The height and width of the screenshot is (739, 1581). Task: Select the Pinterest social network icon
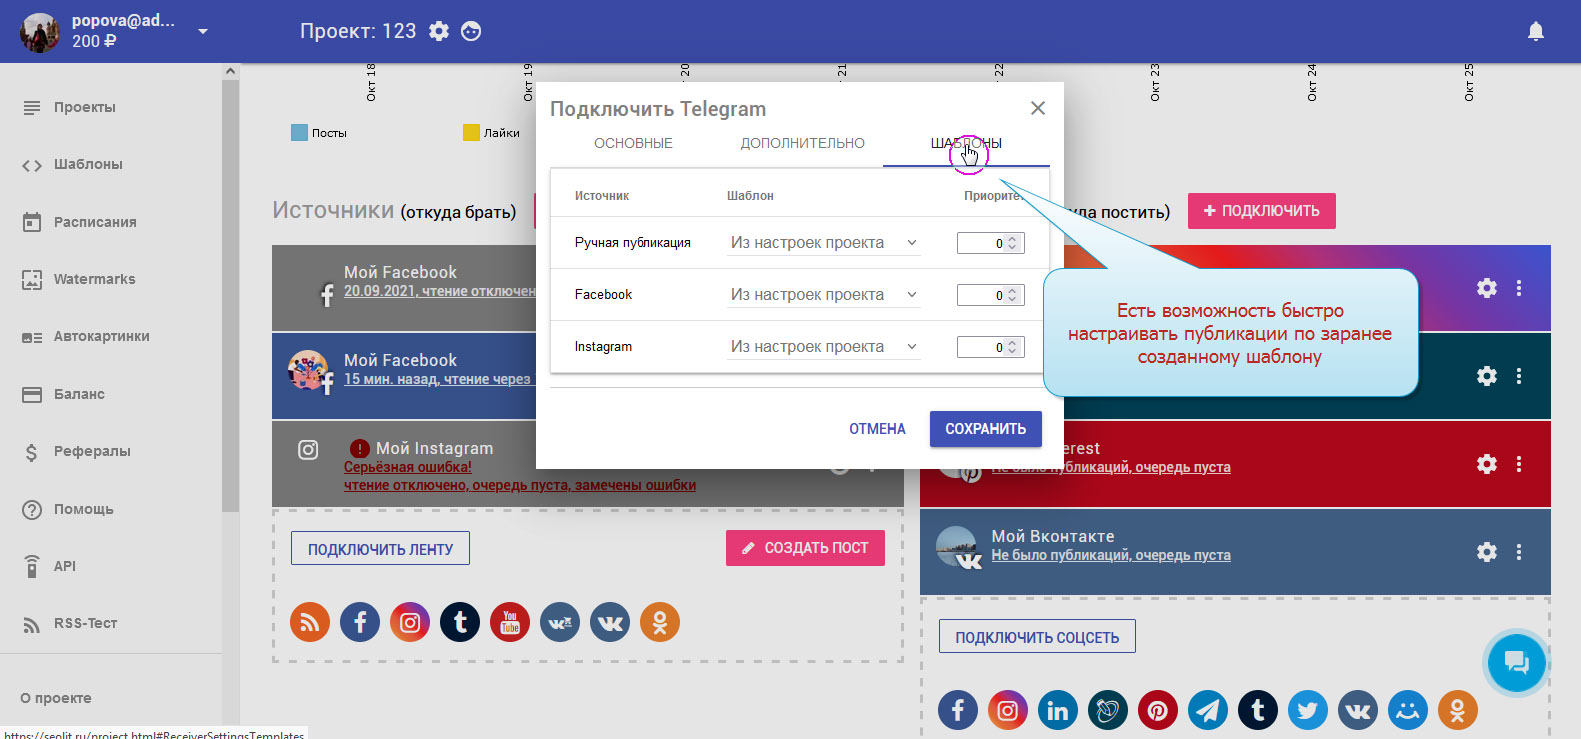[1158, 710]
